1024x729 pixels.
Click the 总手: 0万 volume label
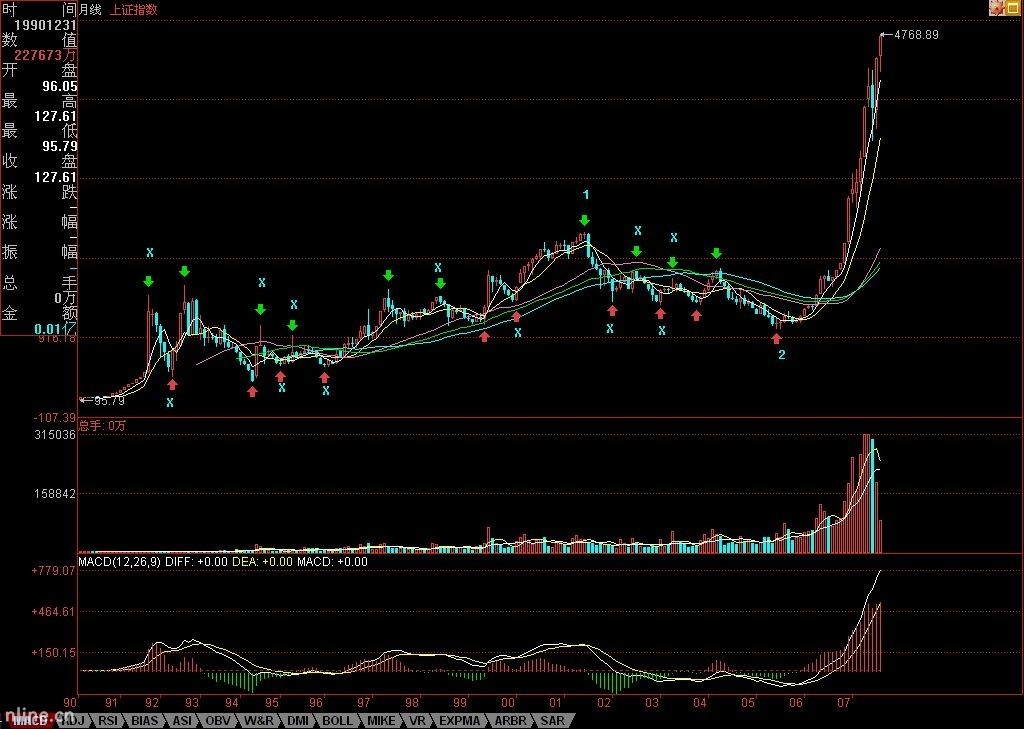(x=103, y=426)
